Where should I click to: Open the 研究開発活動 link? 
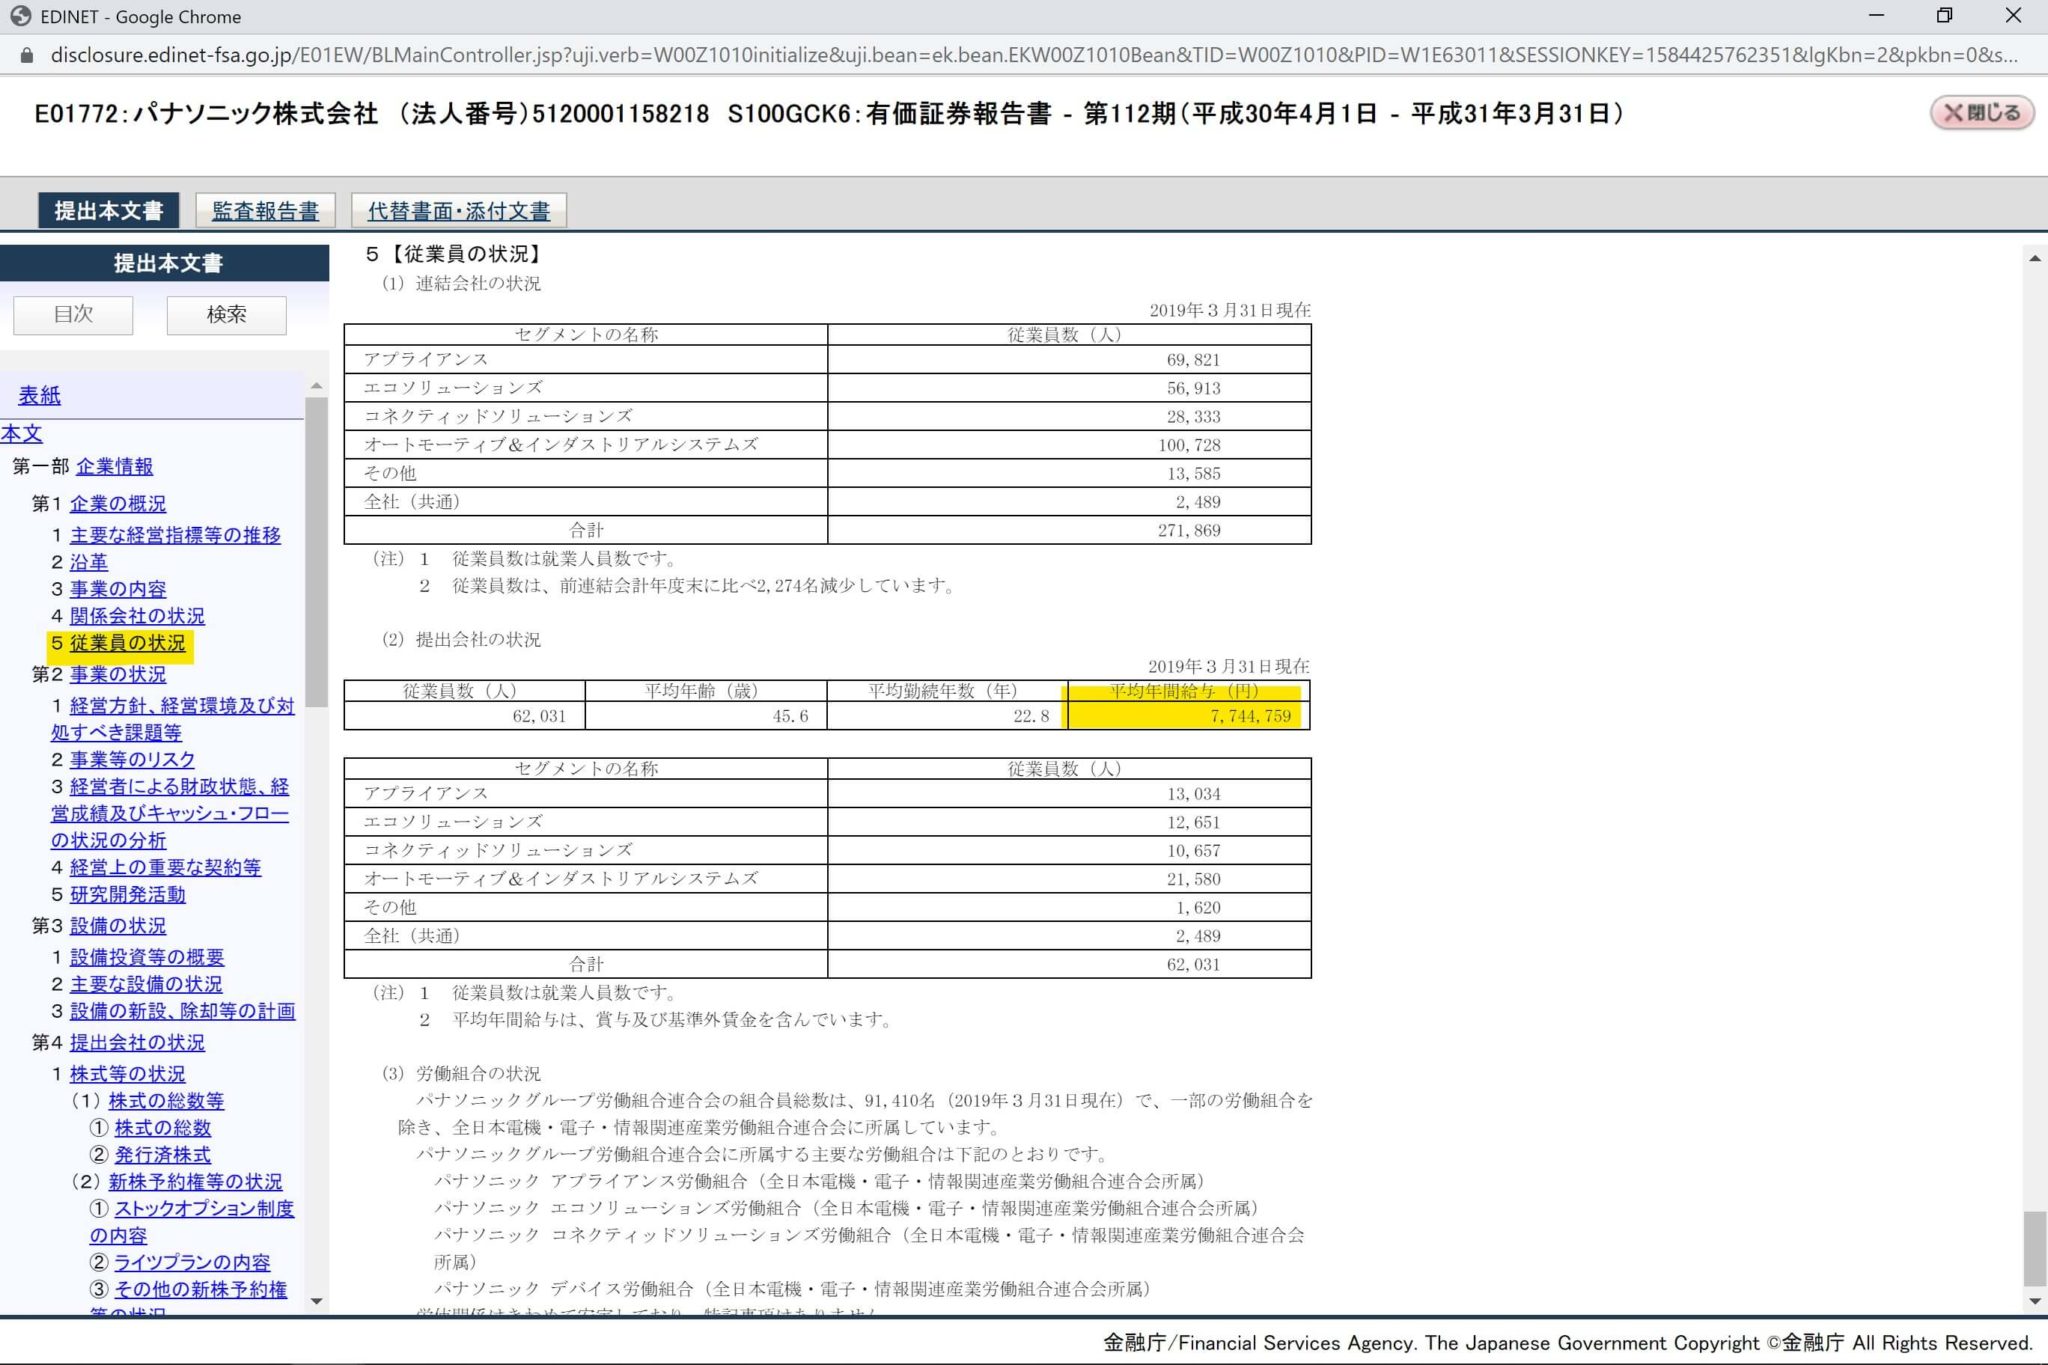[128, 895]
